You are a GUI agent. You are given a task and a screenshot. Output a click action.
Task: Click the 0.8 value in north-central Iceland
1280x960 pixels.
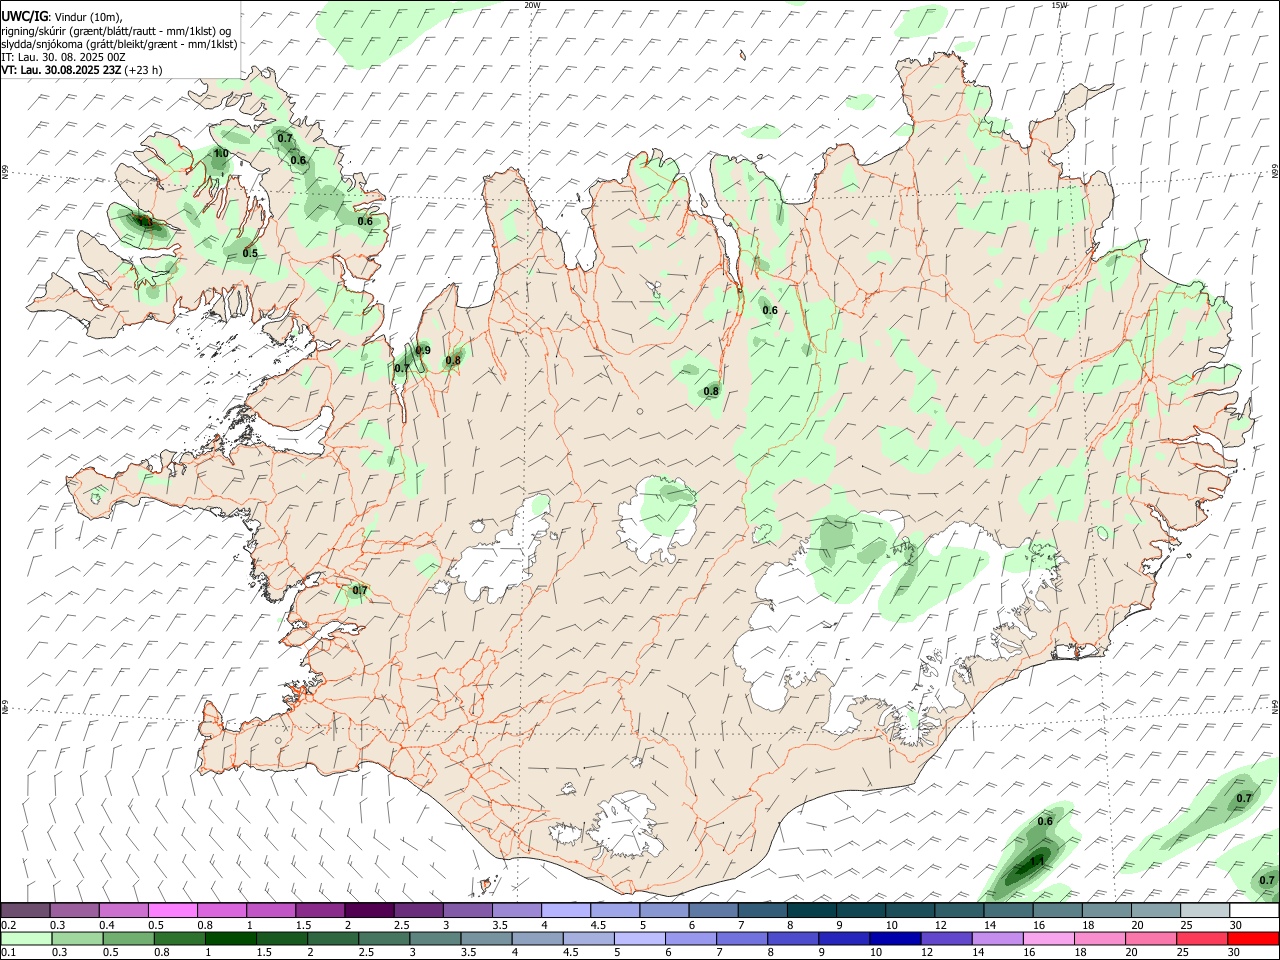click(x=711, y=392)
